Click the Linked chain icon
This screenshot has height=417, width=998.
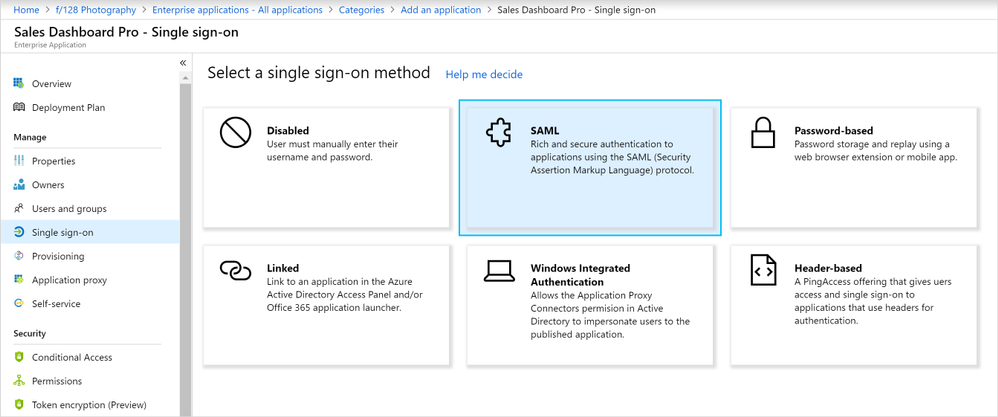coord(235,271)
